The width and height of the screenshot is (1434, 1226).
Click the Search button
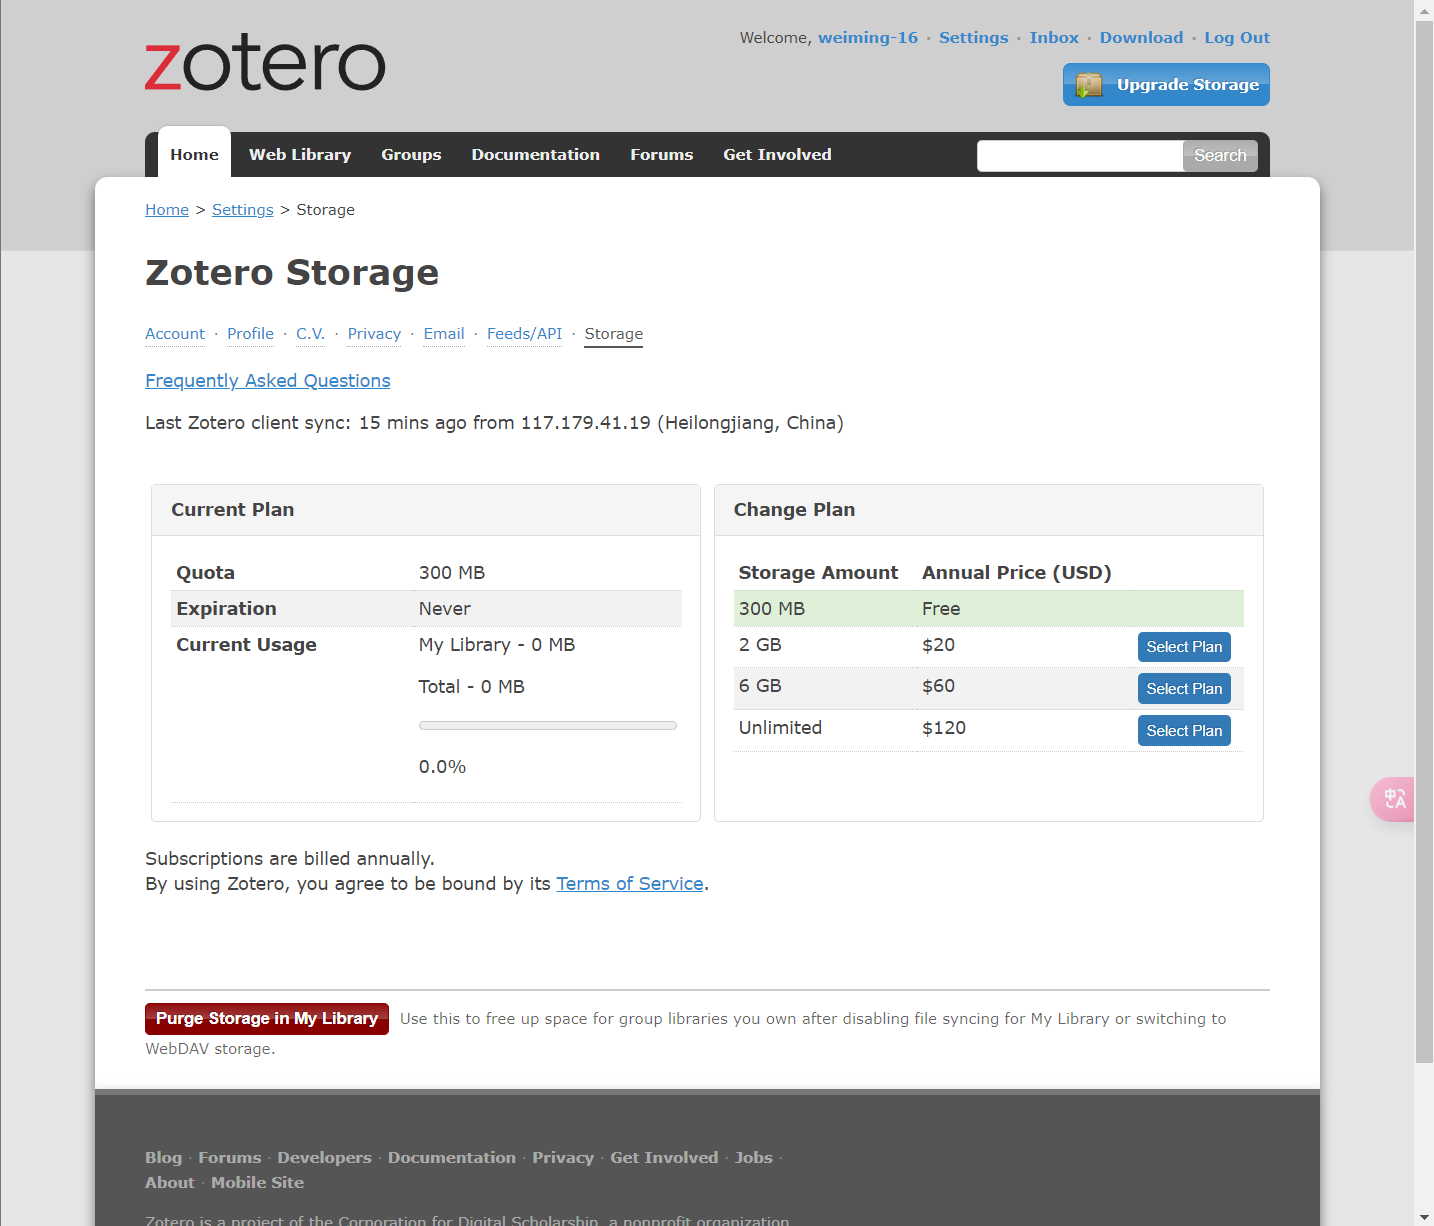pos(1220,156)
